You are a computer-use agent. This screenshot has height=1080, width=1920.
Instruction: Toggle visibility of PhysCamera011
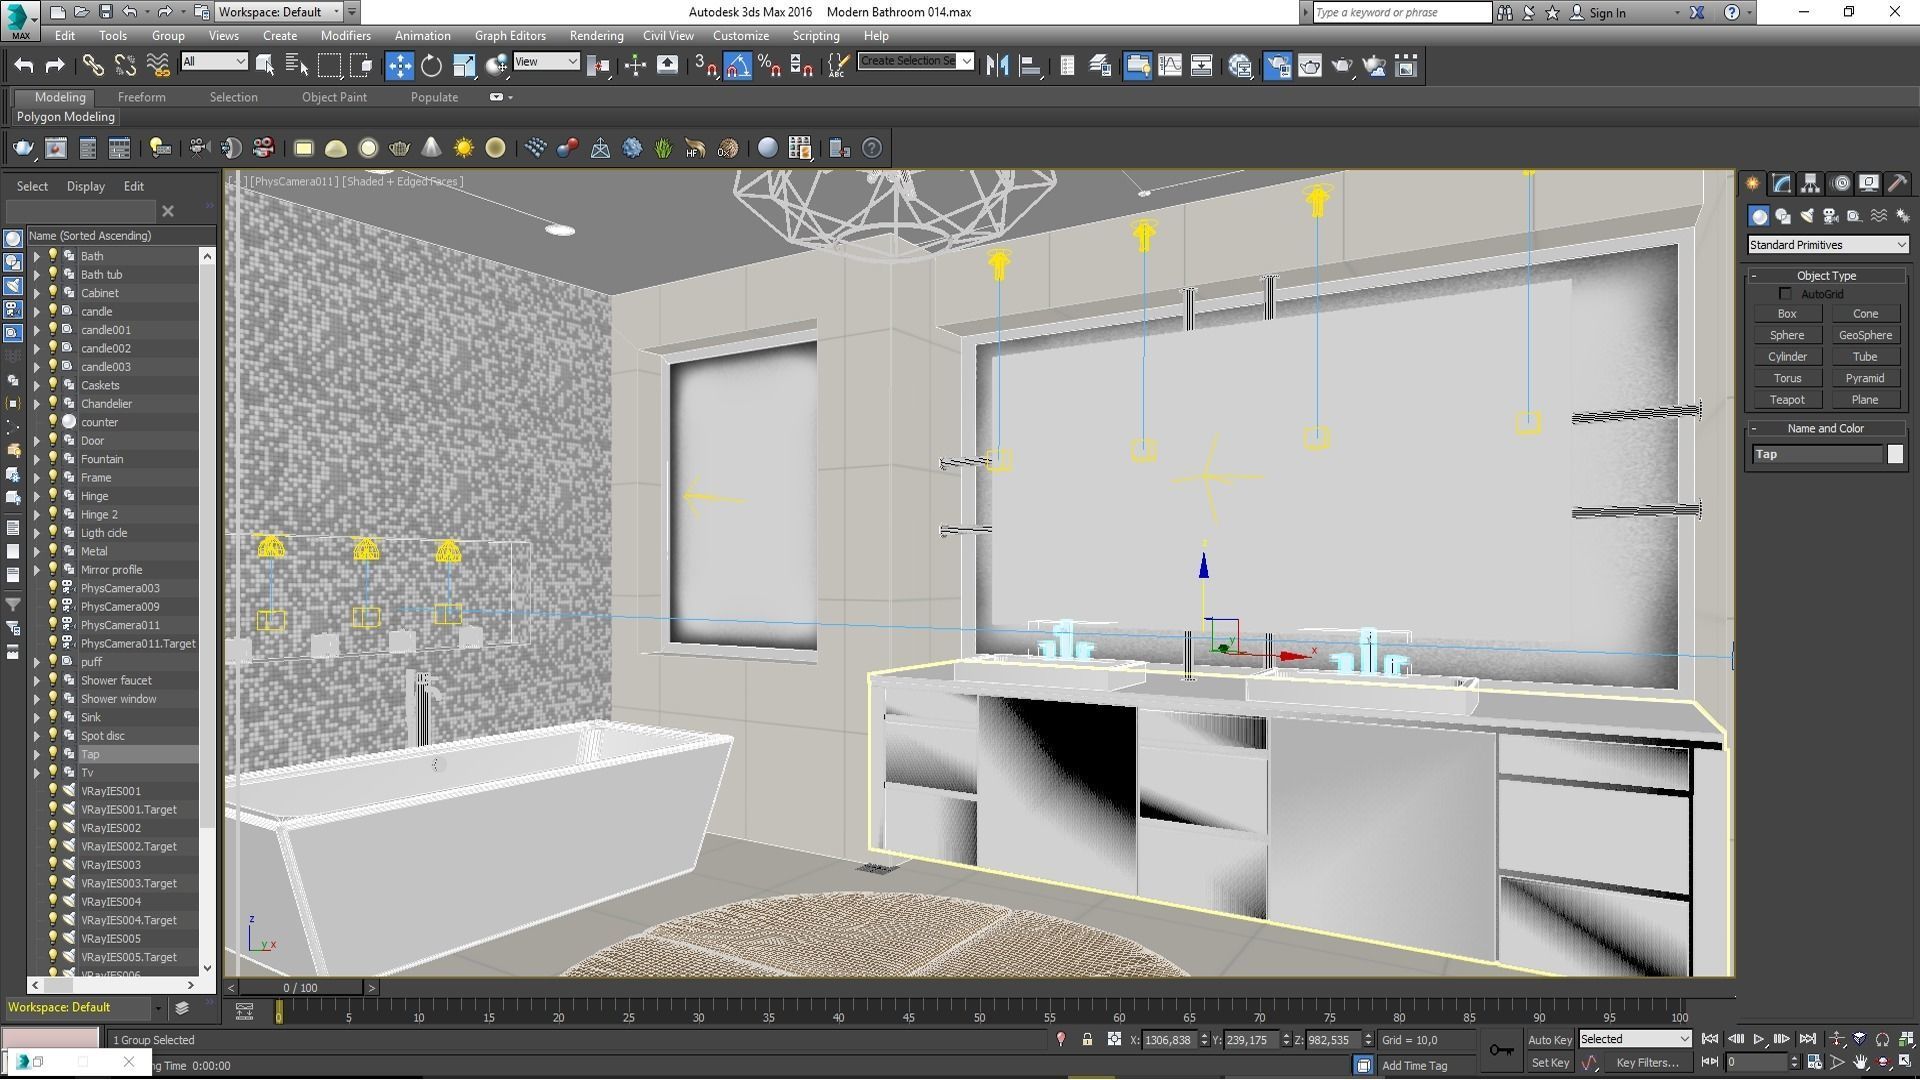click(x=53, y=625)
